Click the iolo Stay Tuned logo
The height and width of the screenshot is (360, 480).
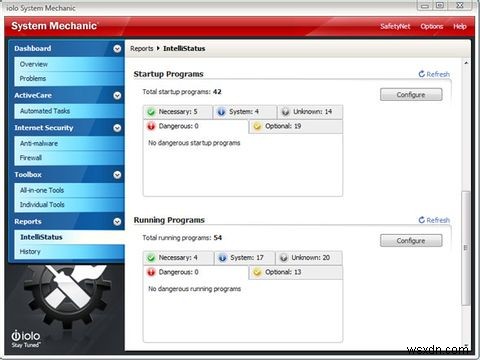coord(26,339)
